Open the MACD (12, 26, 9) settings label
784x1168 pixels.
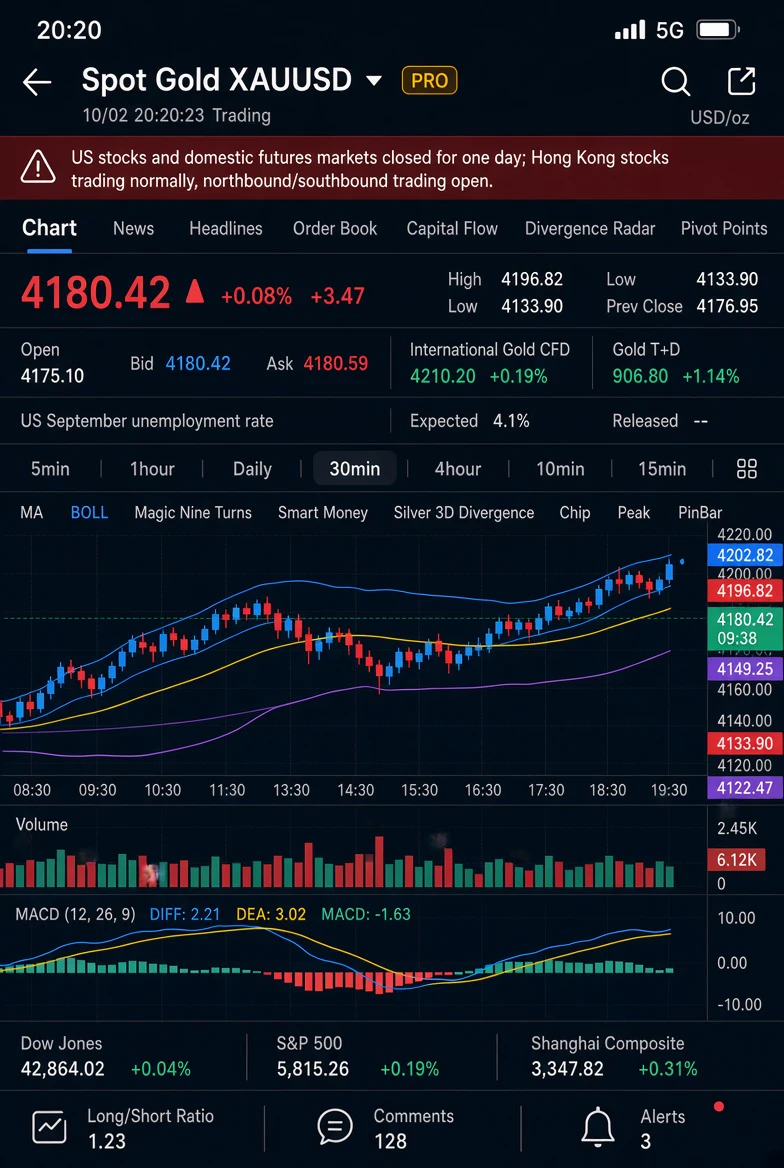[x=75, y=914]
